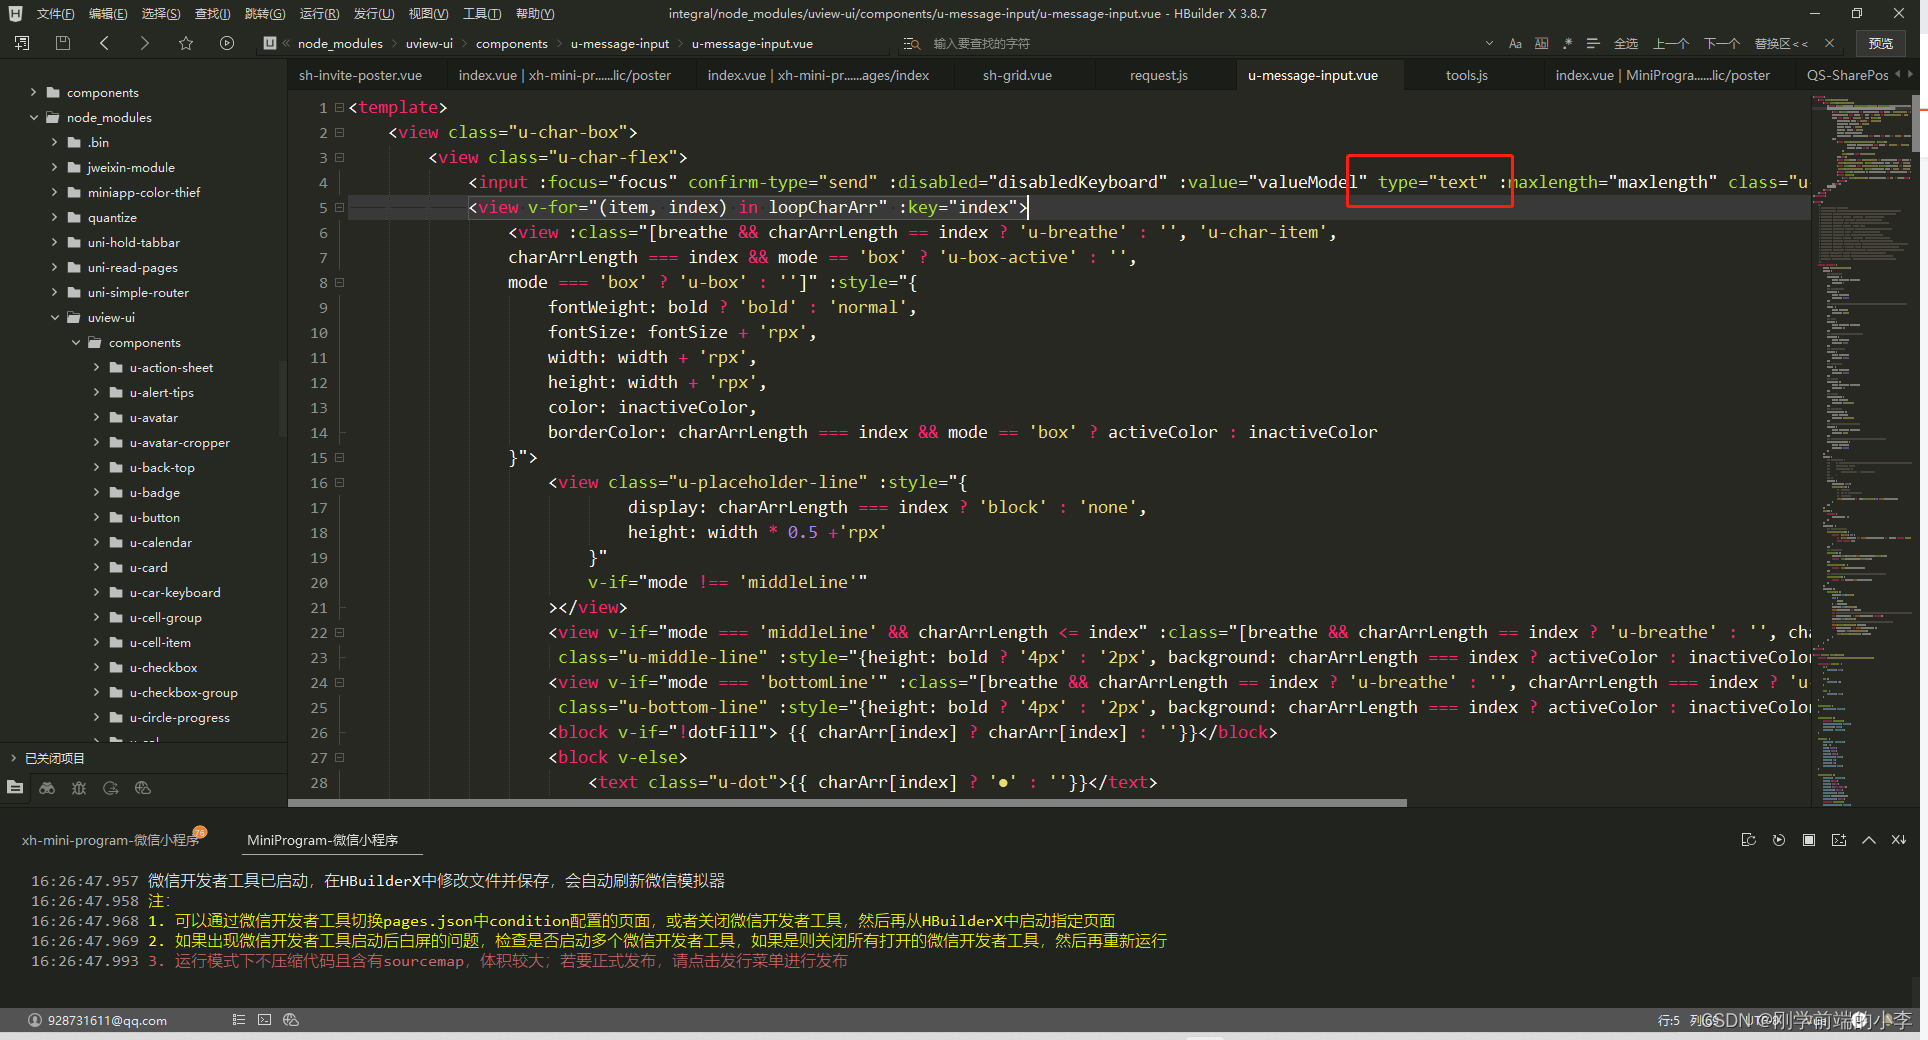Open the search history dropdown arrow
The width and height of the screenshot is (1928, 1040).
tap(1489, 43)
